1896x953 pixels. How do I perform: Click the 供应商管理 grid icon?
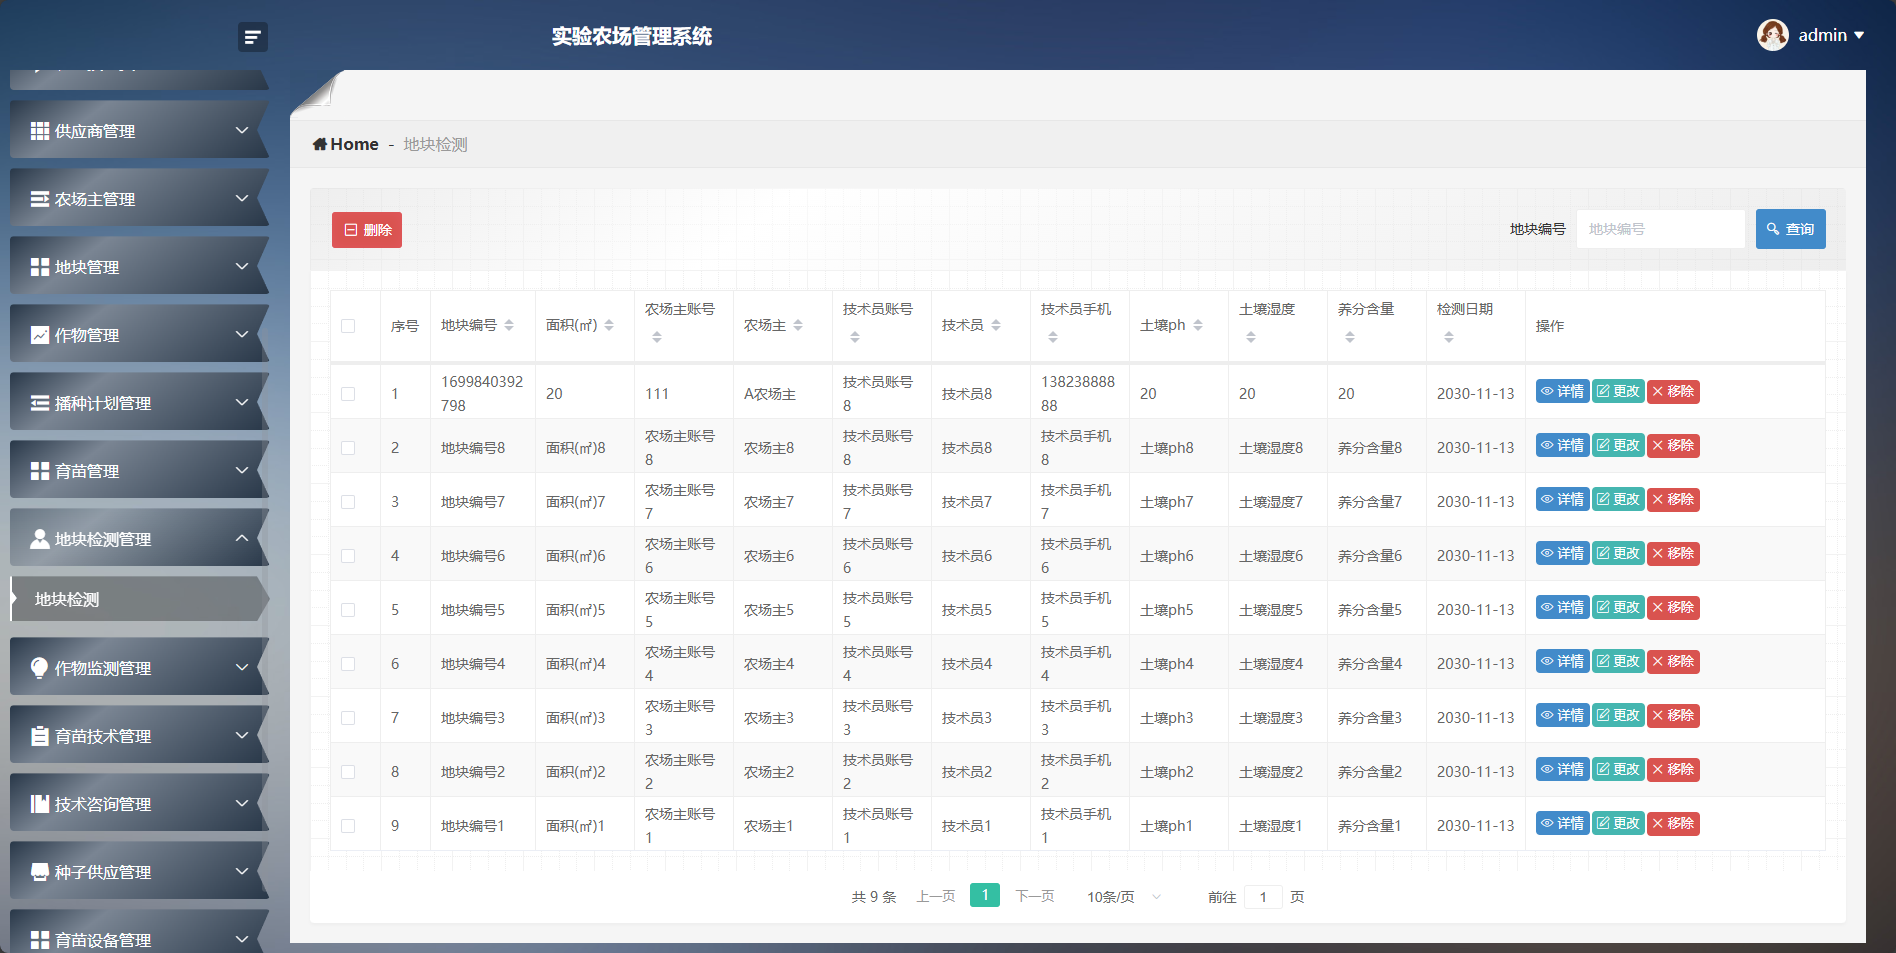tap(40, 131)
